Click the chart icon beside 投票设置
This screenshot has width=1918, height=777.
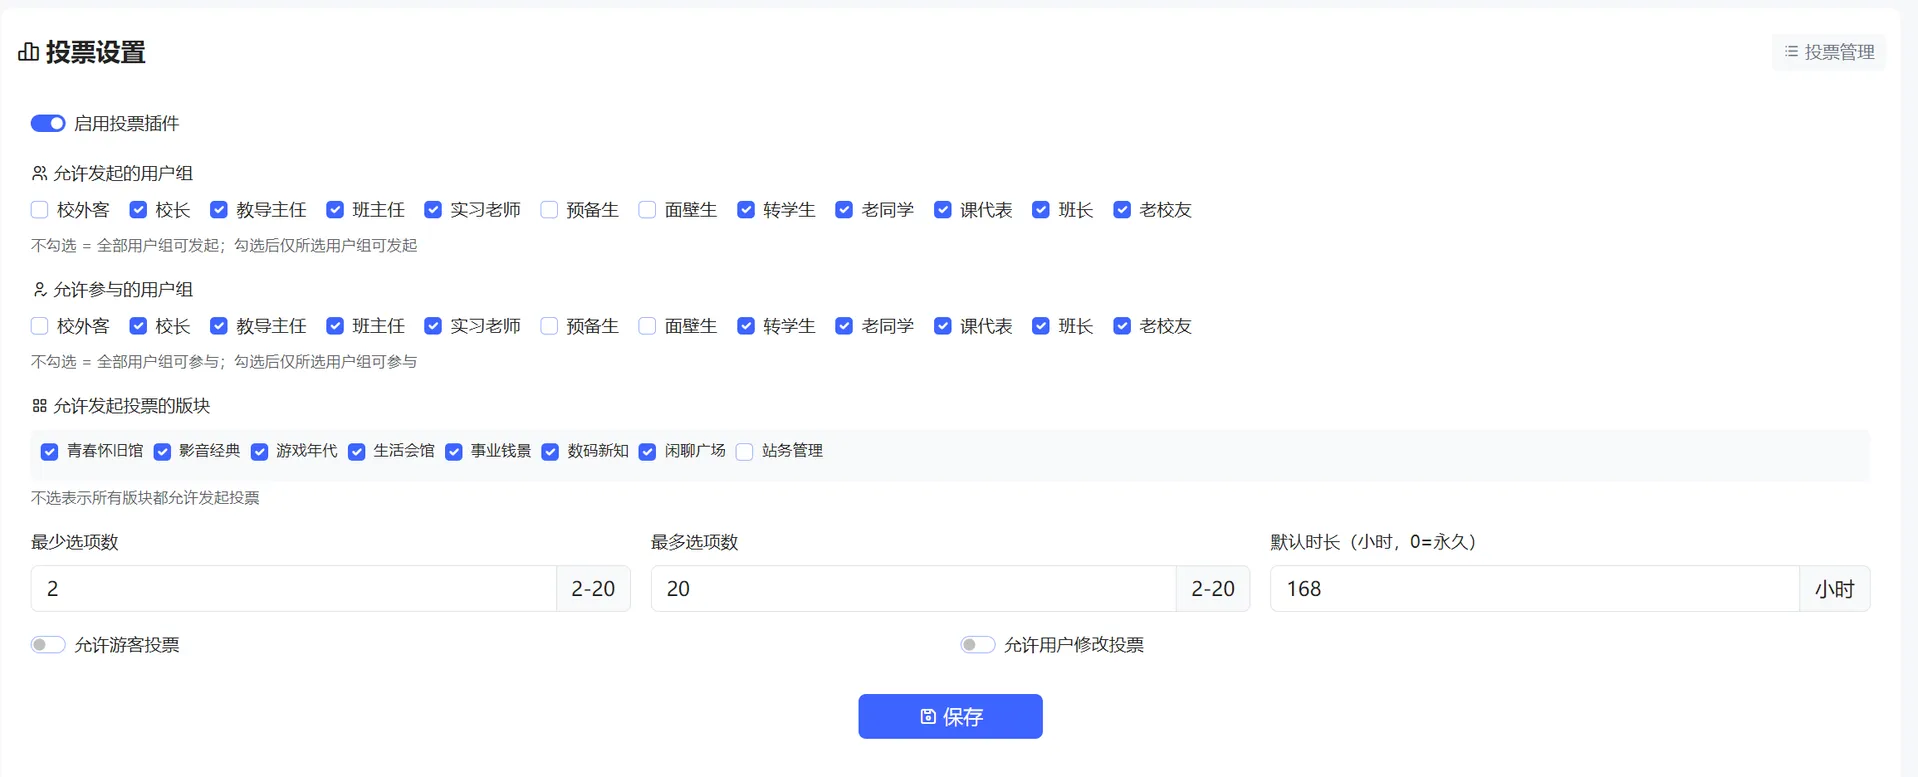29,52
